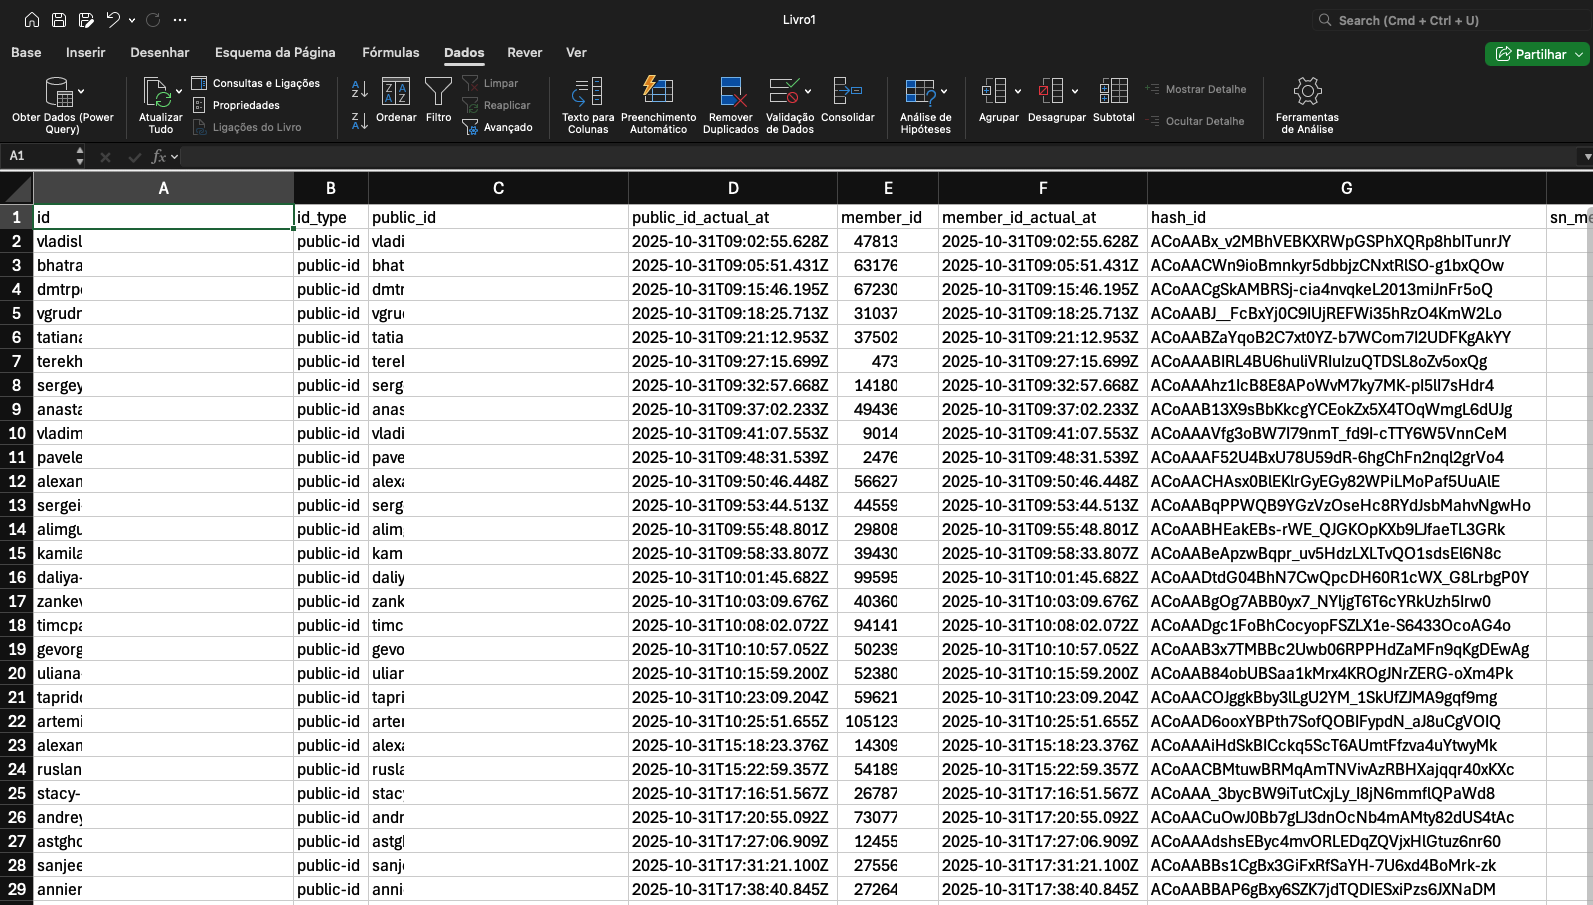The height and width of the screenshot is (905, 1593).
Task: Open the Validação de Dados dropdown arrow
Action: click(808, 91)
